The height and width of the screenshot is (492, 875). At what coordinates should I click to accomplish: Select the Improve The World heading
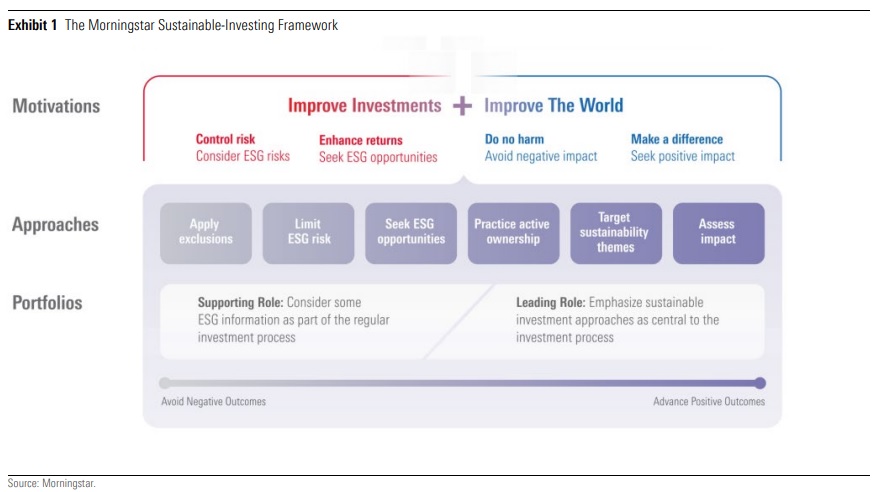pyautogui.click(x=553, y=106)
